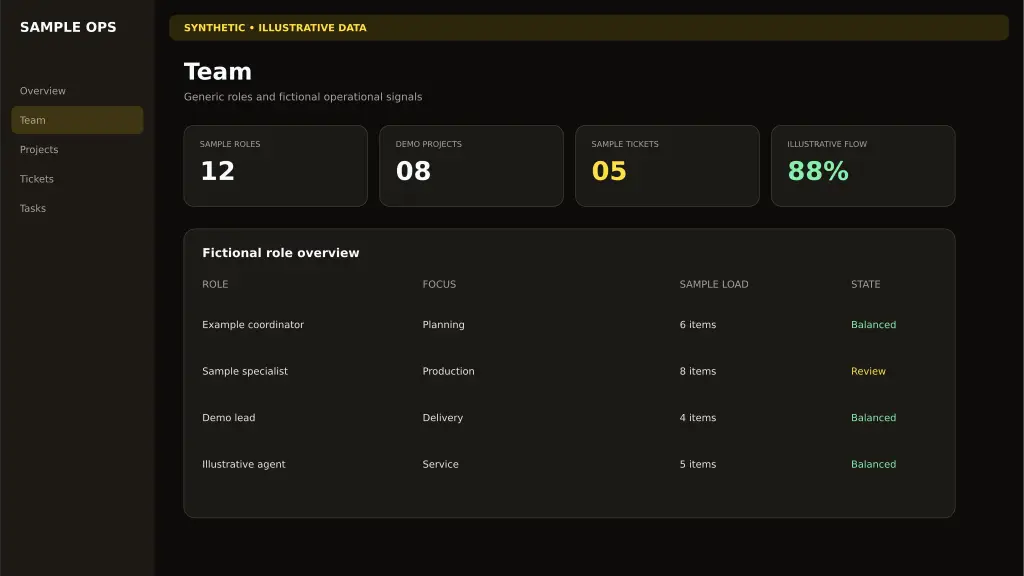Click the SAMPLE OPS logo title
Viewport: 1024px width, 576px height.
click(x=68, y=27)
